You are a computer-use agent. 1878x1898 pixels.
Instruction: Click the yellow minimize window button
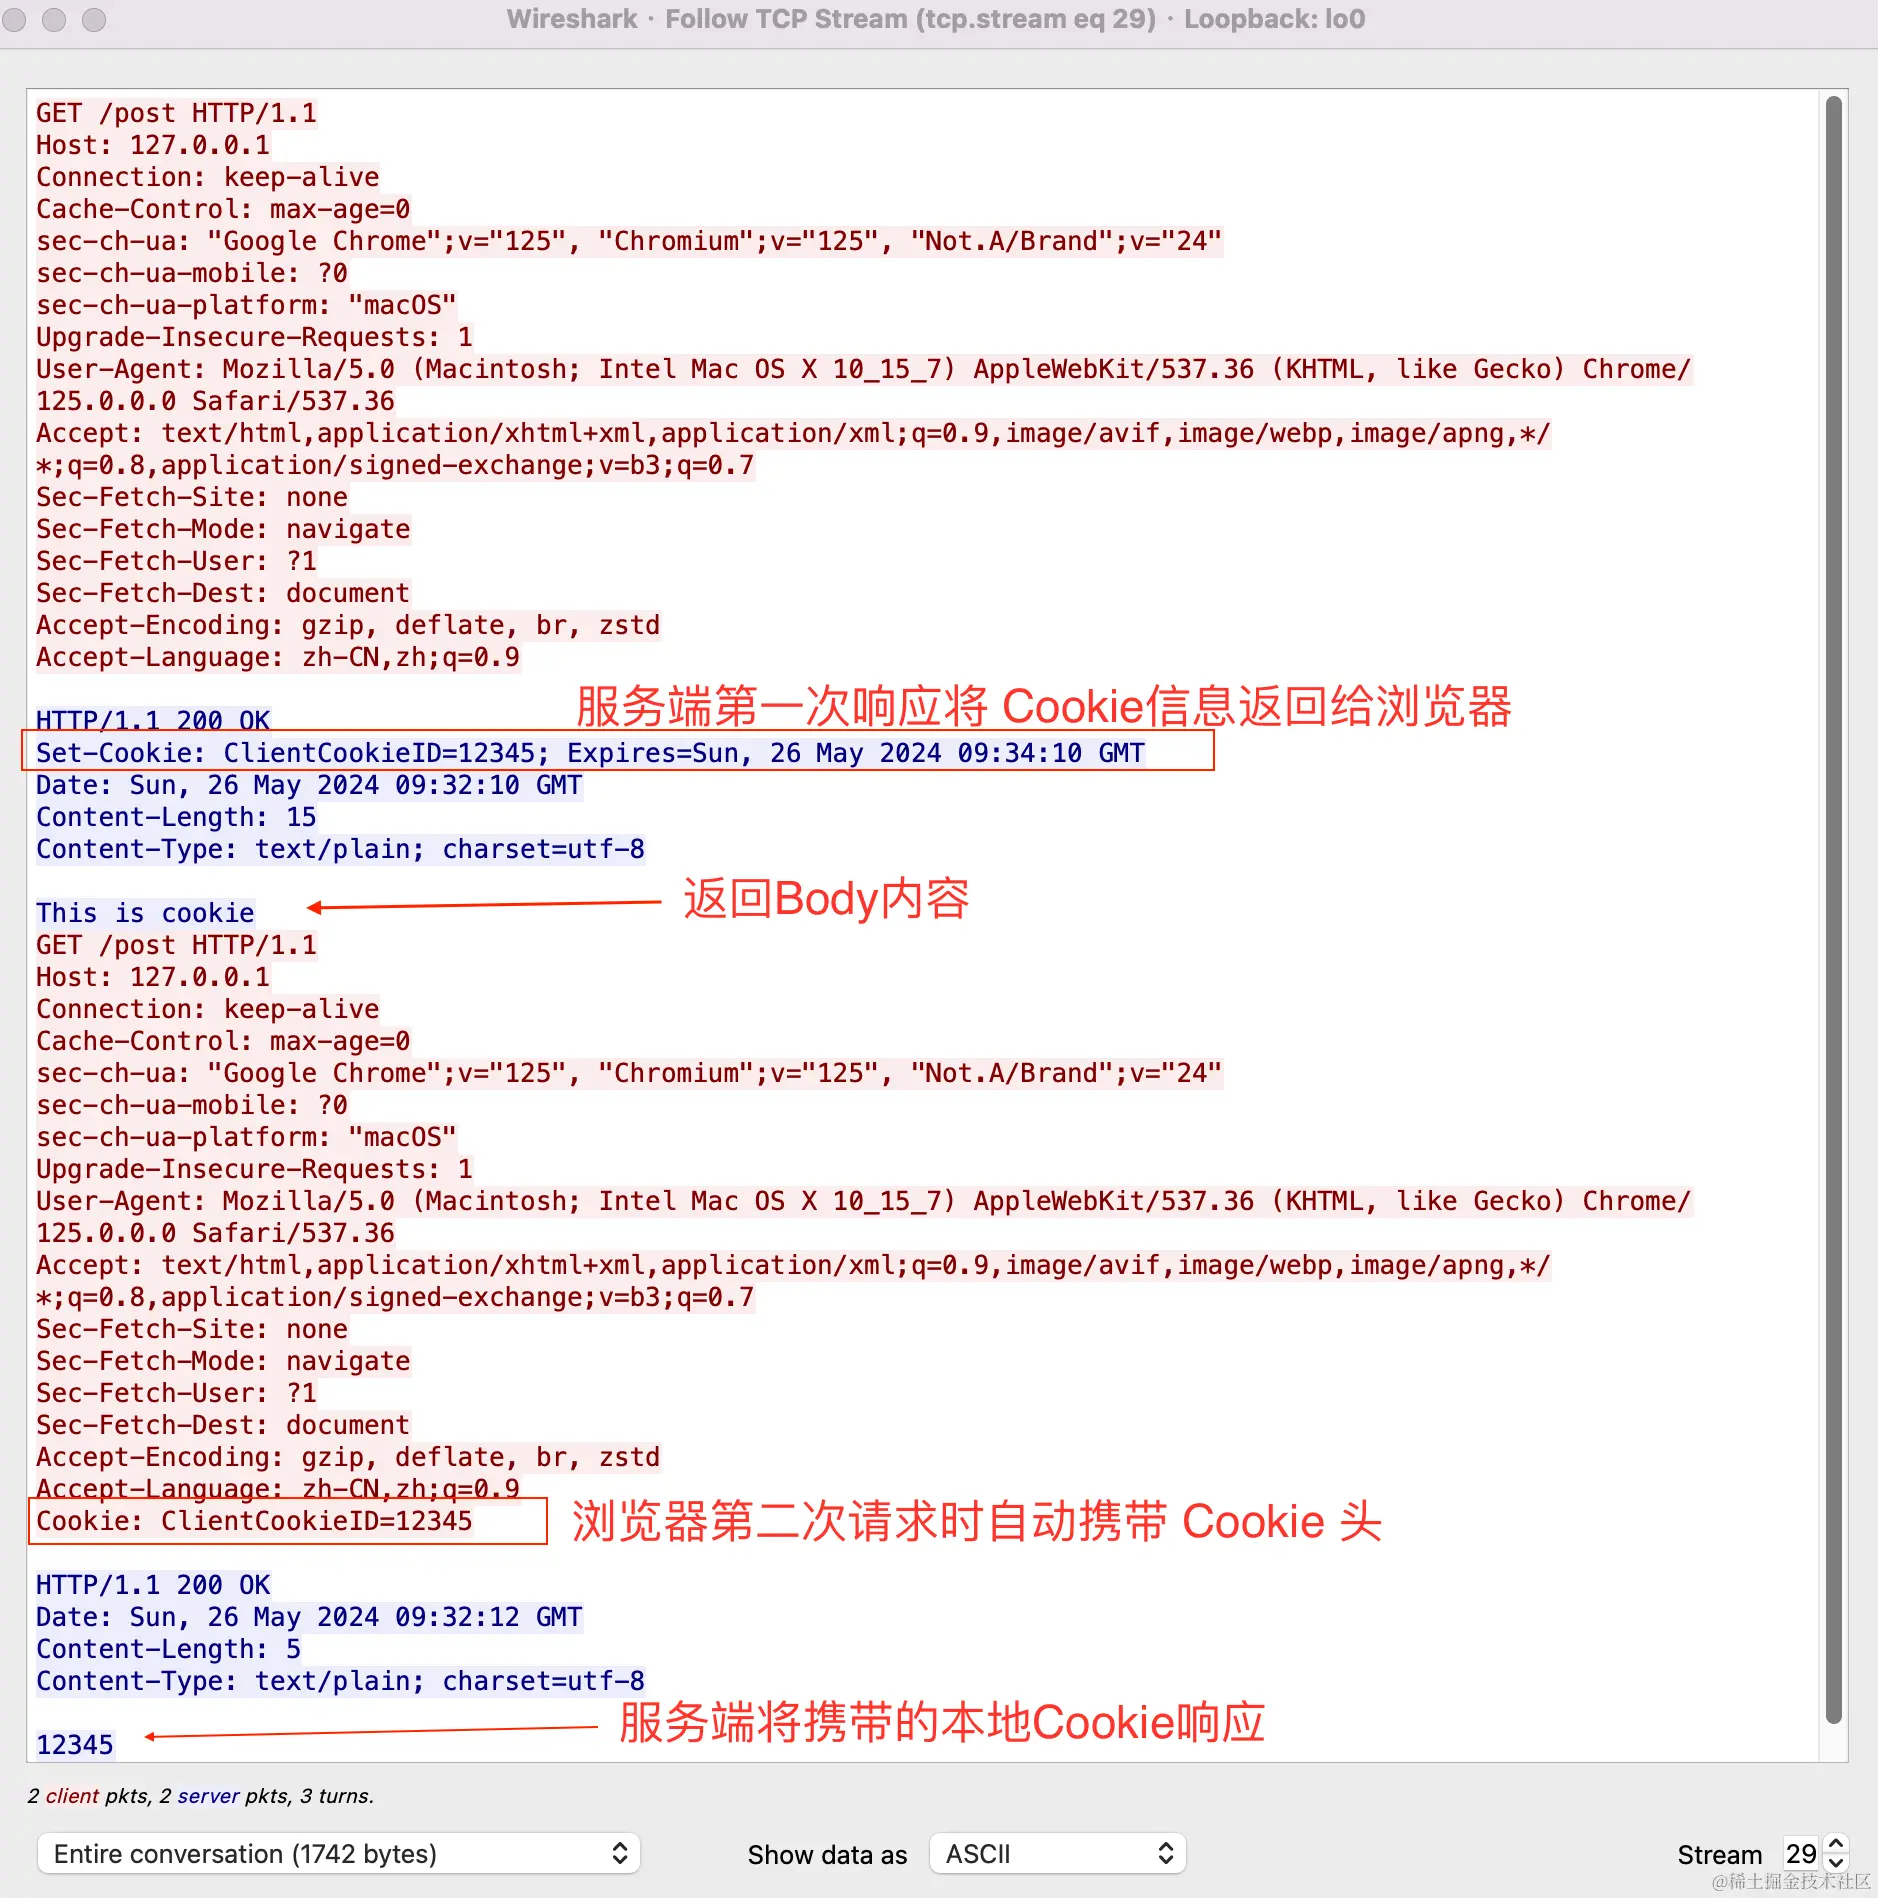click(54, 19)
